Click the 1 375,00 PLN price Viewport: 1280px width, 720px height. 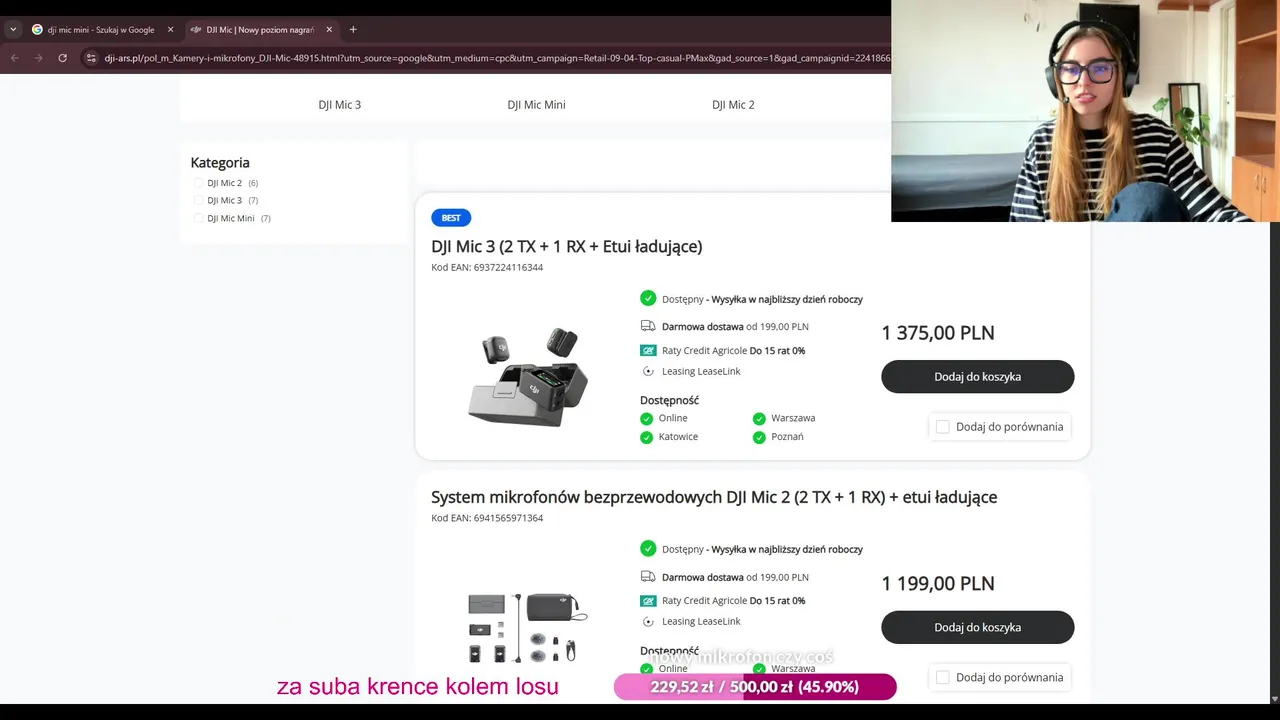(938, 333)
